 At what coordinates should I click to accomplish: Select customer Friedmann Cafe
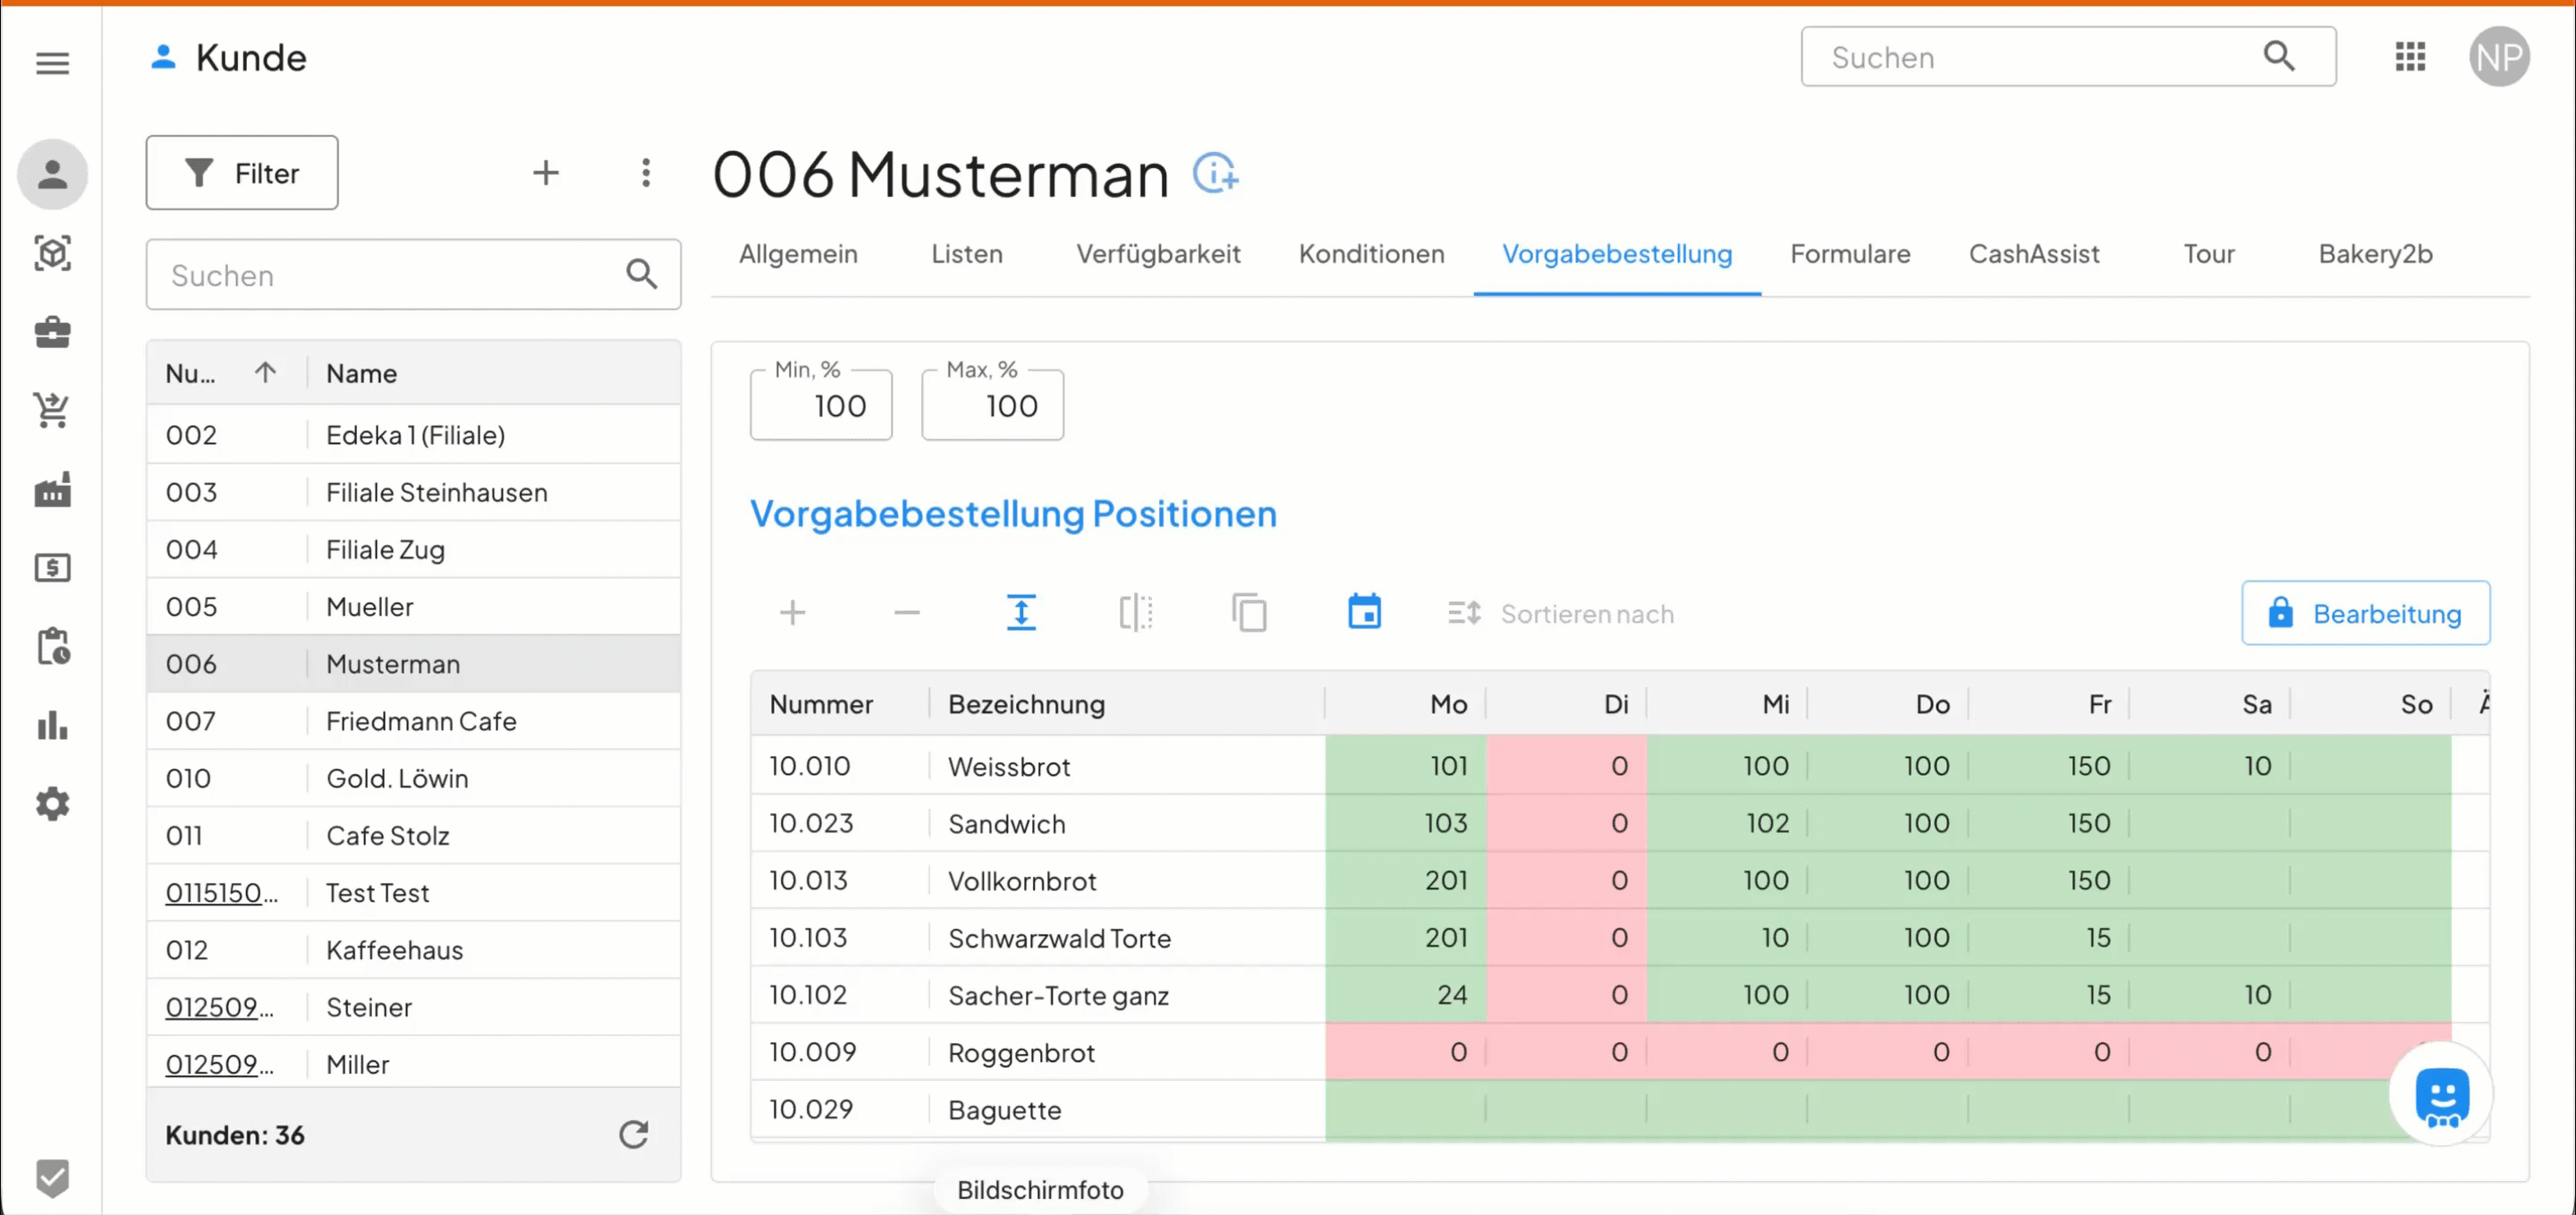(413, 721)
